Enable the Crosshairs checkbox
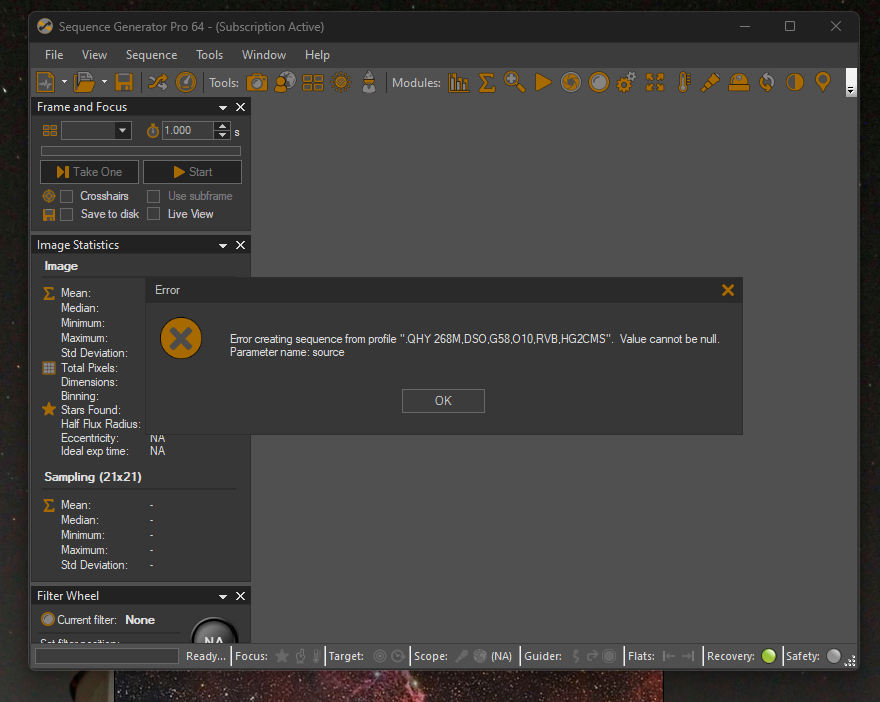The height and width of the screenshot is (702, 880). (67, 196)
